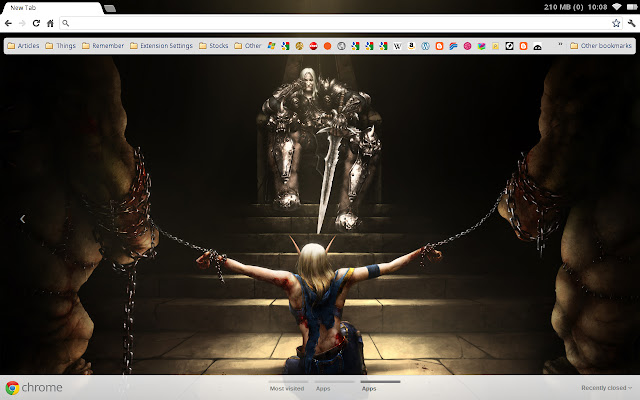Screen dimensions: 640x400
Task: Open the black dome bookmark icon
Action: click(x=537, y=47)
